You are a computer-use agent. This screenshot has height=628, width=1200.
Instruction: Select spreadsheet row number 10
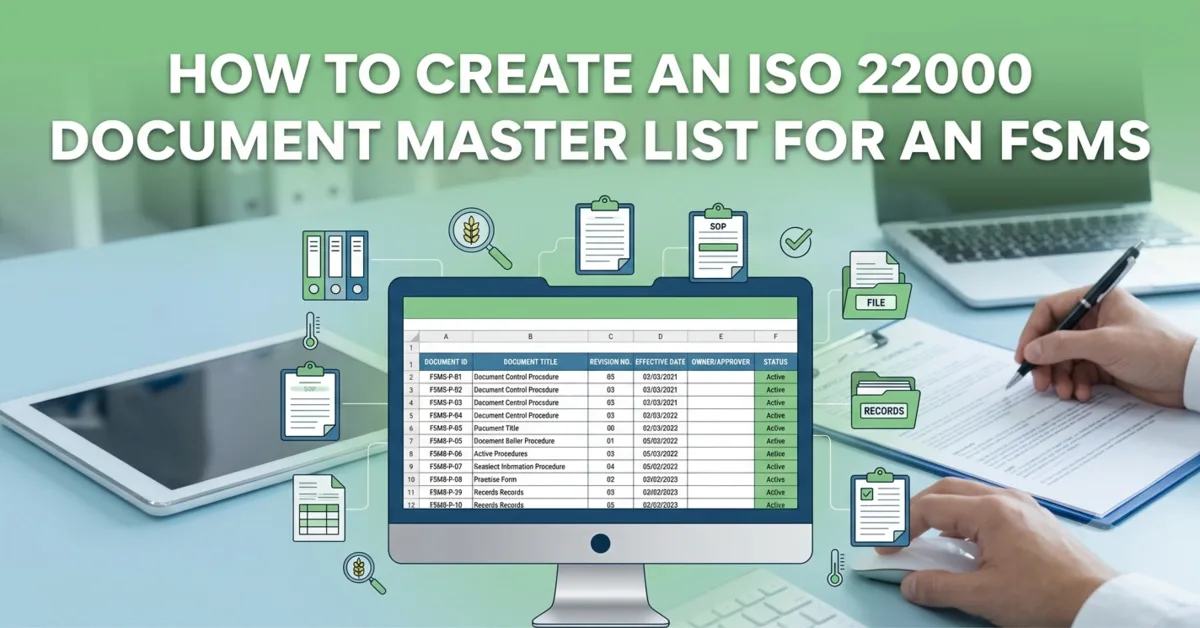coord(411,480)
